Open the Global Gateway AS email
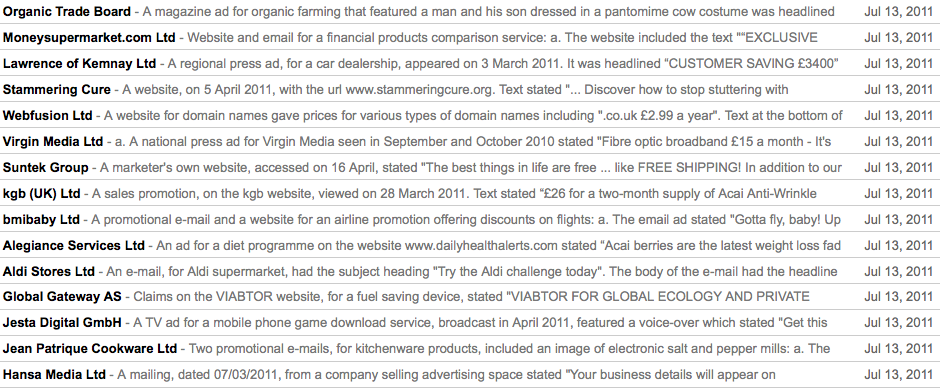The width and height of the screenshot is (940, 389). (470, 297)
